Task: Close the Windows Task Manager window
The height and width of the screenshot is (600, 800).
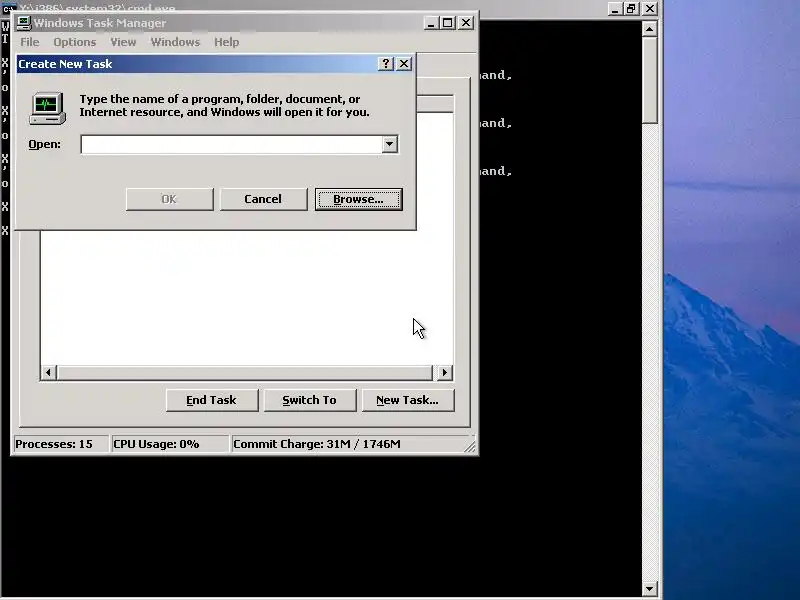Action: 466,23
